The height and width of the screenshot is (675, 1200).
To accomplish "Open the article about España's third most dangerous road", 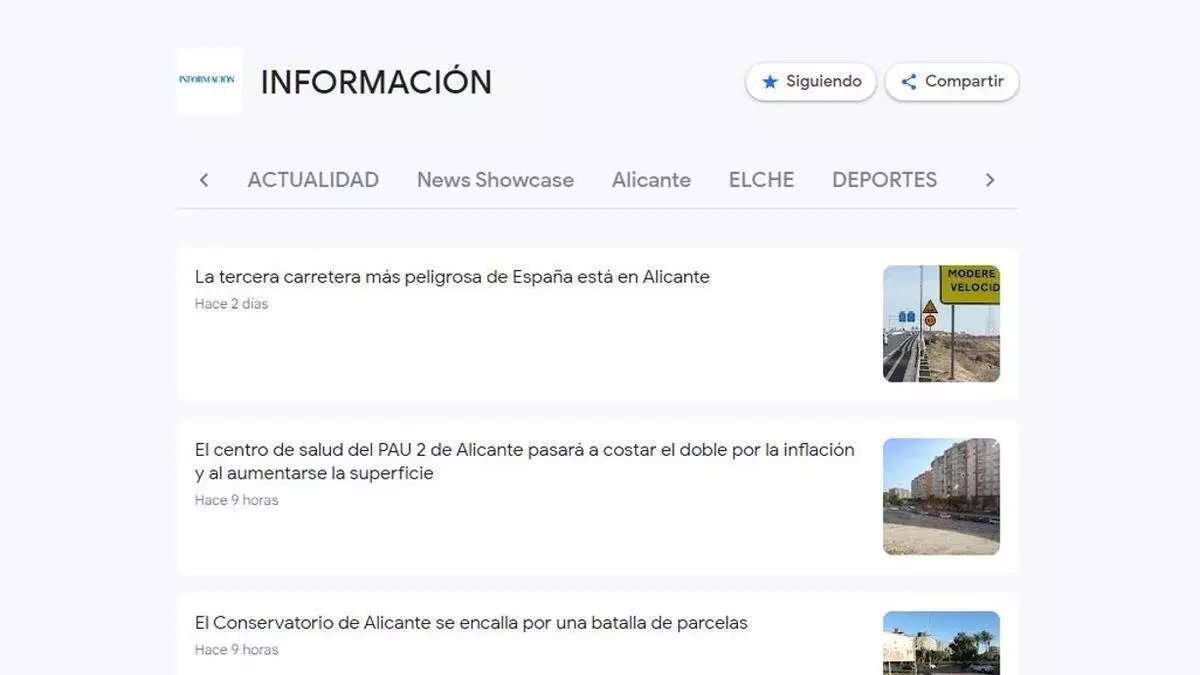I will click(x=452, y=277).
